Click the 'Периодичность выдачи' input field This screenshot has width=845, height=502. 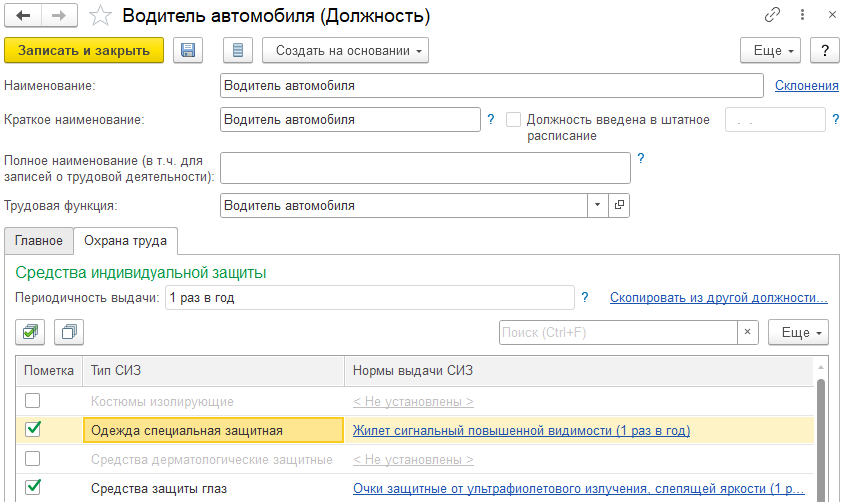369,298
